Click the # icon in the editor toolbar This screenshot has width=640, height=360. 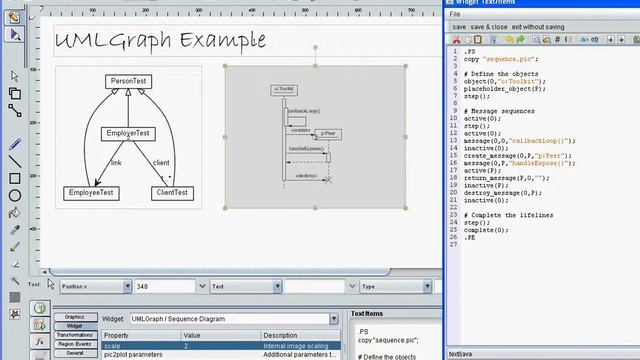(557, 40)
